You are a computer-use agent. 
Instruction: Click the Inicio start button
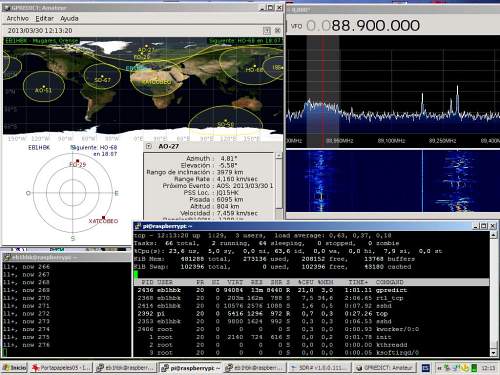point(14,368)
